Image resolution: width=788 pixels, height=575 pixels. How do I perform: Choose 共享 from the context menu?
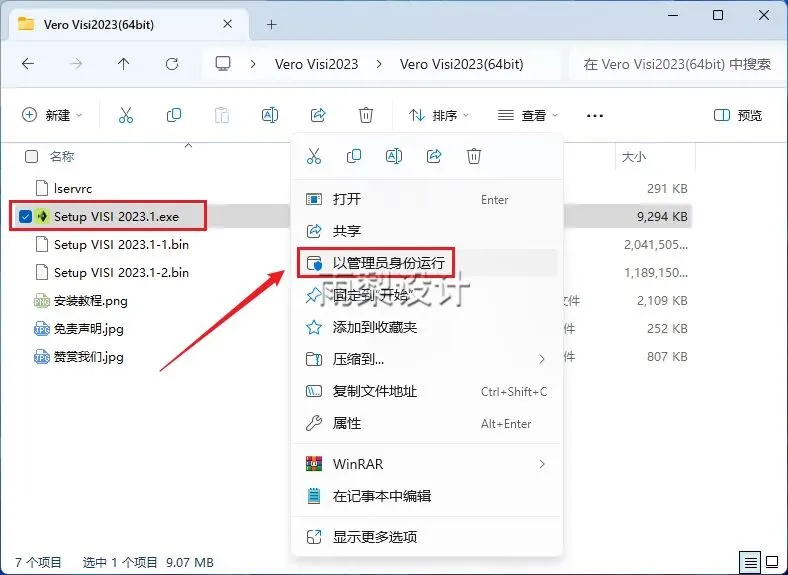427,231
